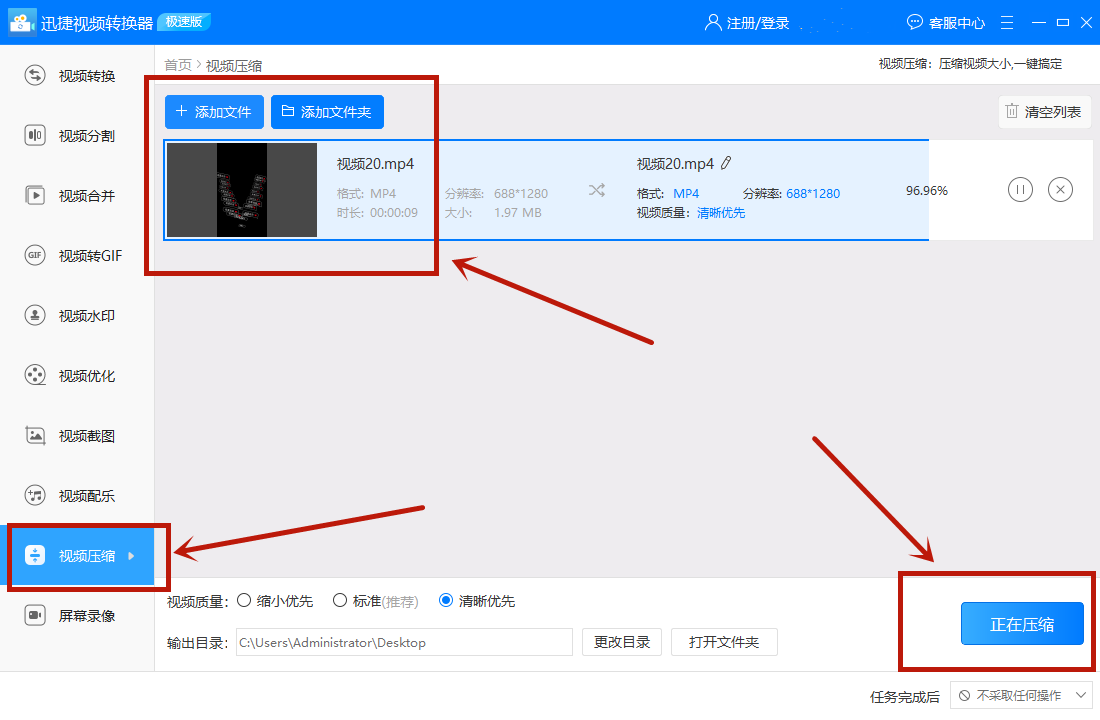The image size is (1100, 720).
Task: Click the output directory path field
Action: 404,642
